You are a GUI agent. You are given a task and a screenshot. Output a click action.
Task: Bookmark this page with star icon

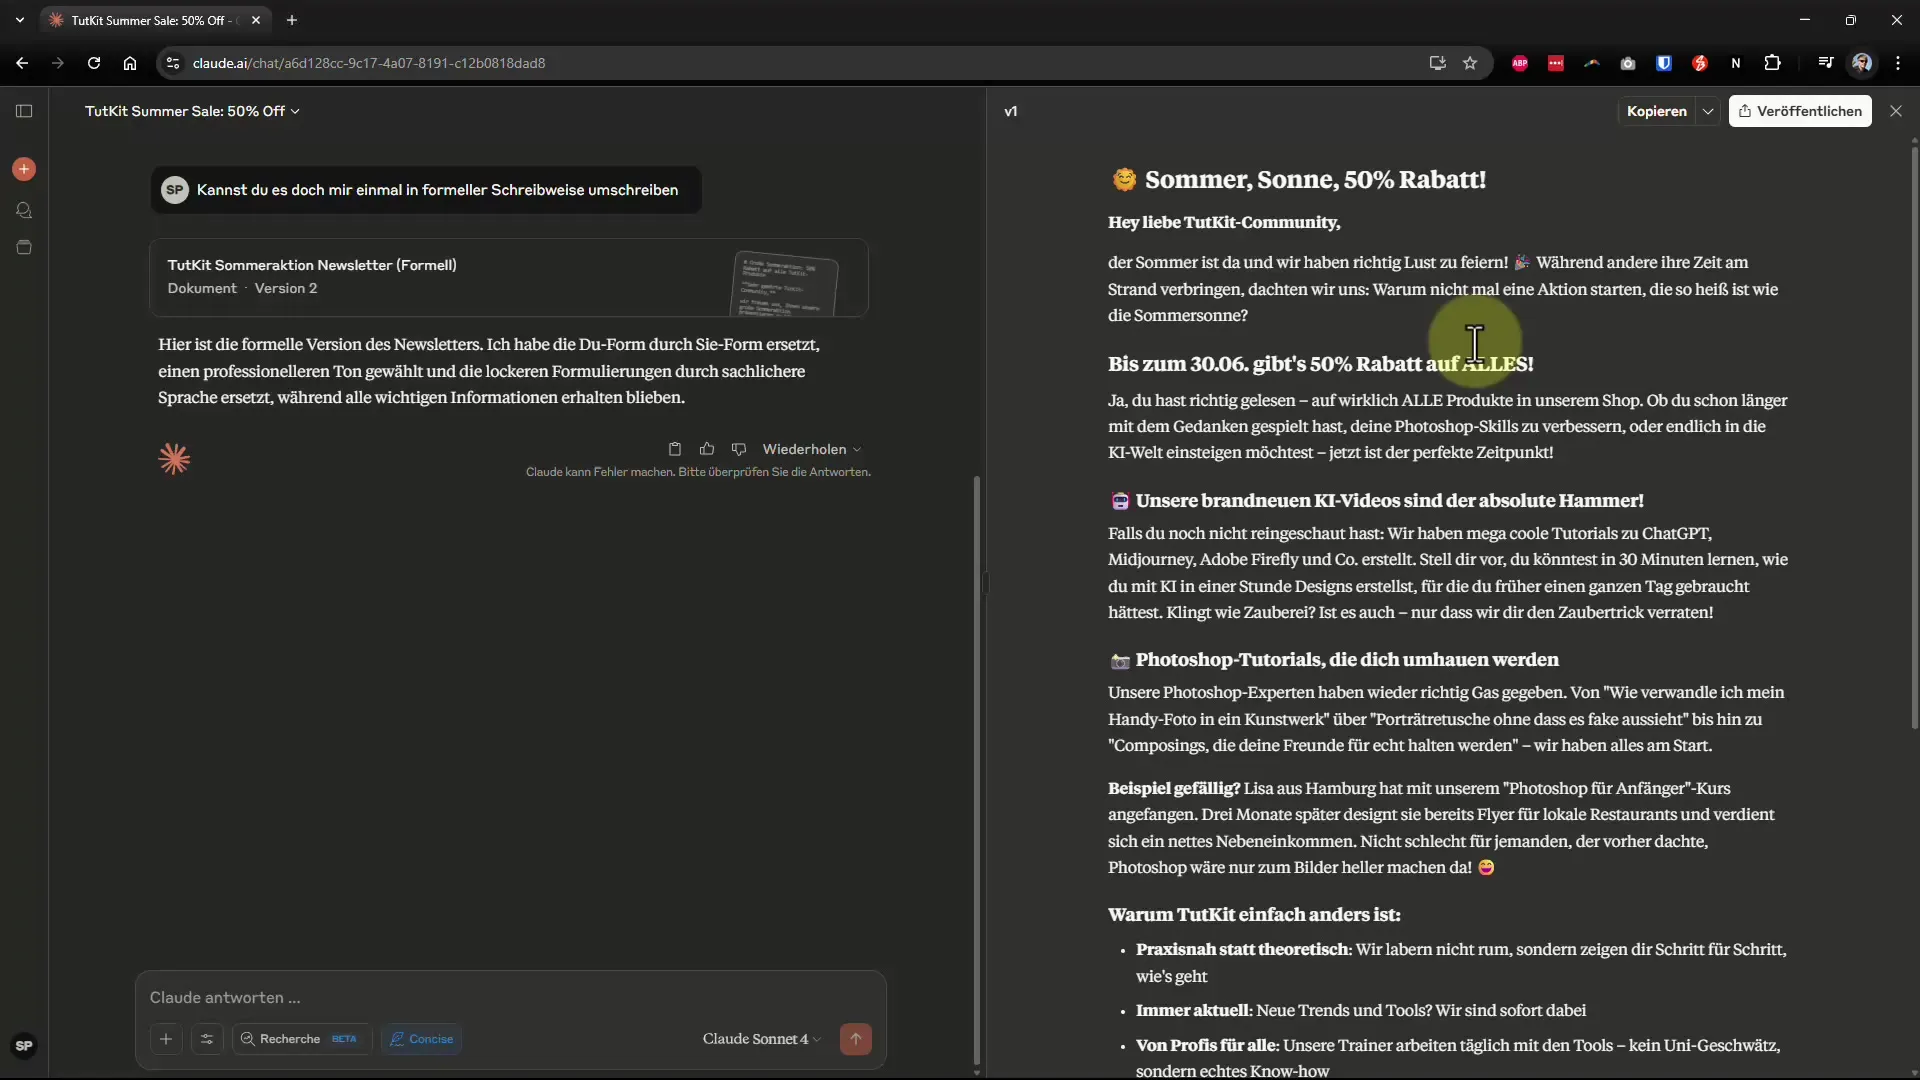(1470, 63)
